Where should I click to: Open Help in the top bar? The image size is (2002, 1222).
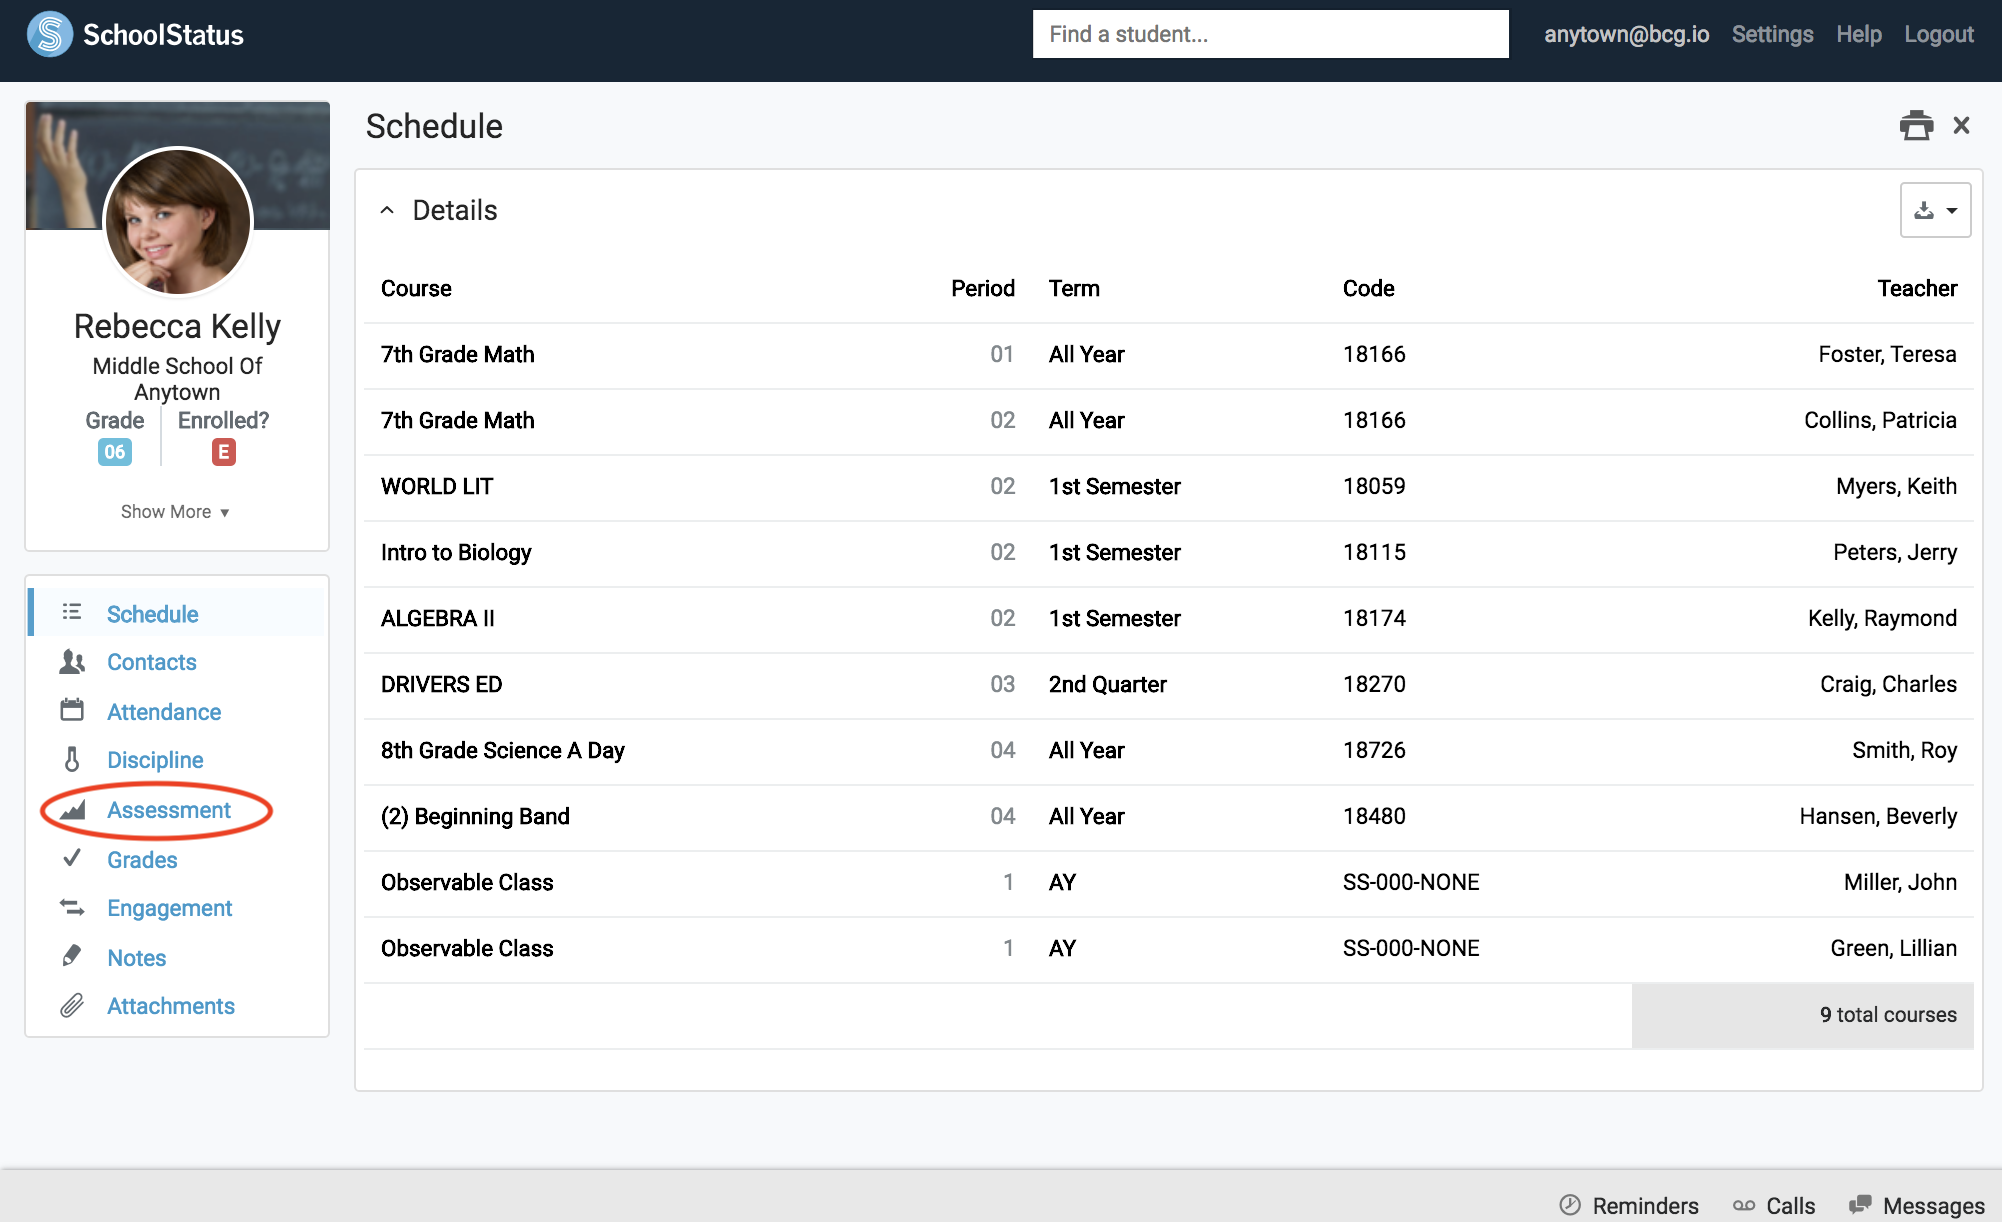1858,34
